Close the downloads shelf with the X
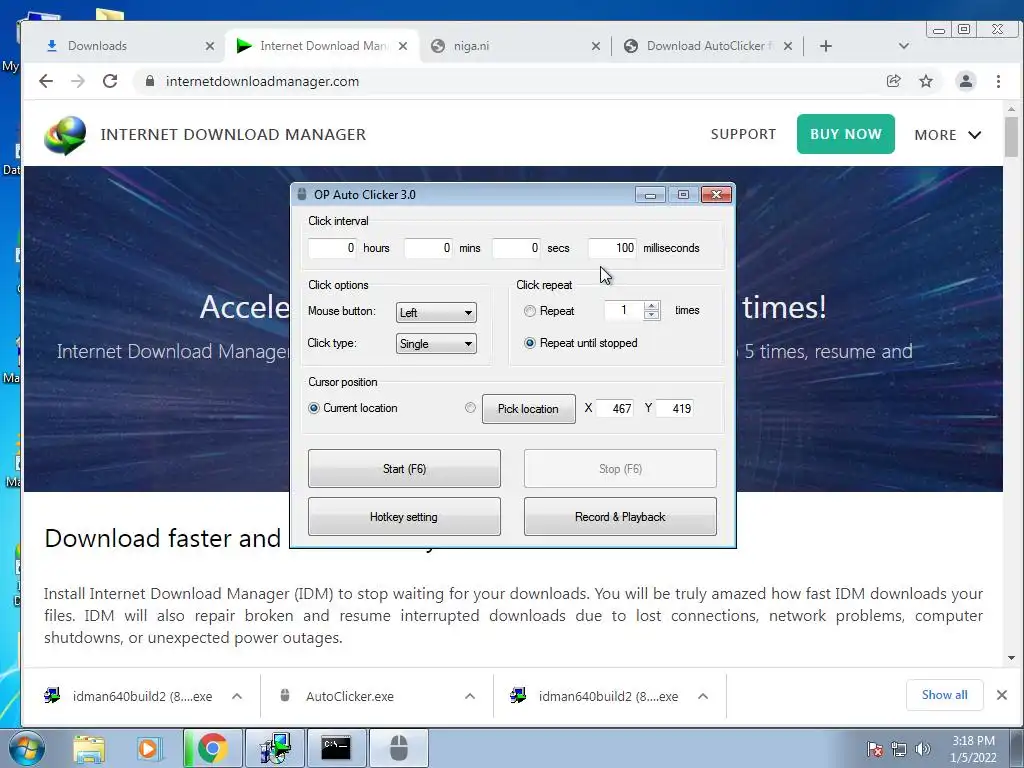Image resolution: width=1024 pixels, height=768 pixels. pyautogui.click(x=1002, y=695)
